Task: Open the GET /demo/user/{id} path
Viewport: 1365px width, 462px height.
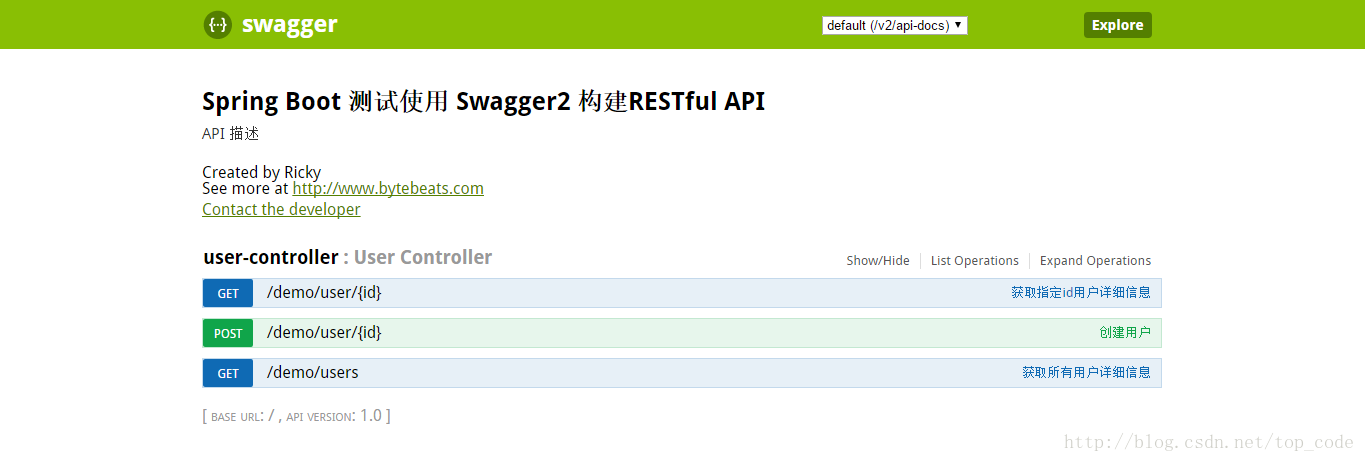Action: pos(324,292)
